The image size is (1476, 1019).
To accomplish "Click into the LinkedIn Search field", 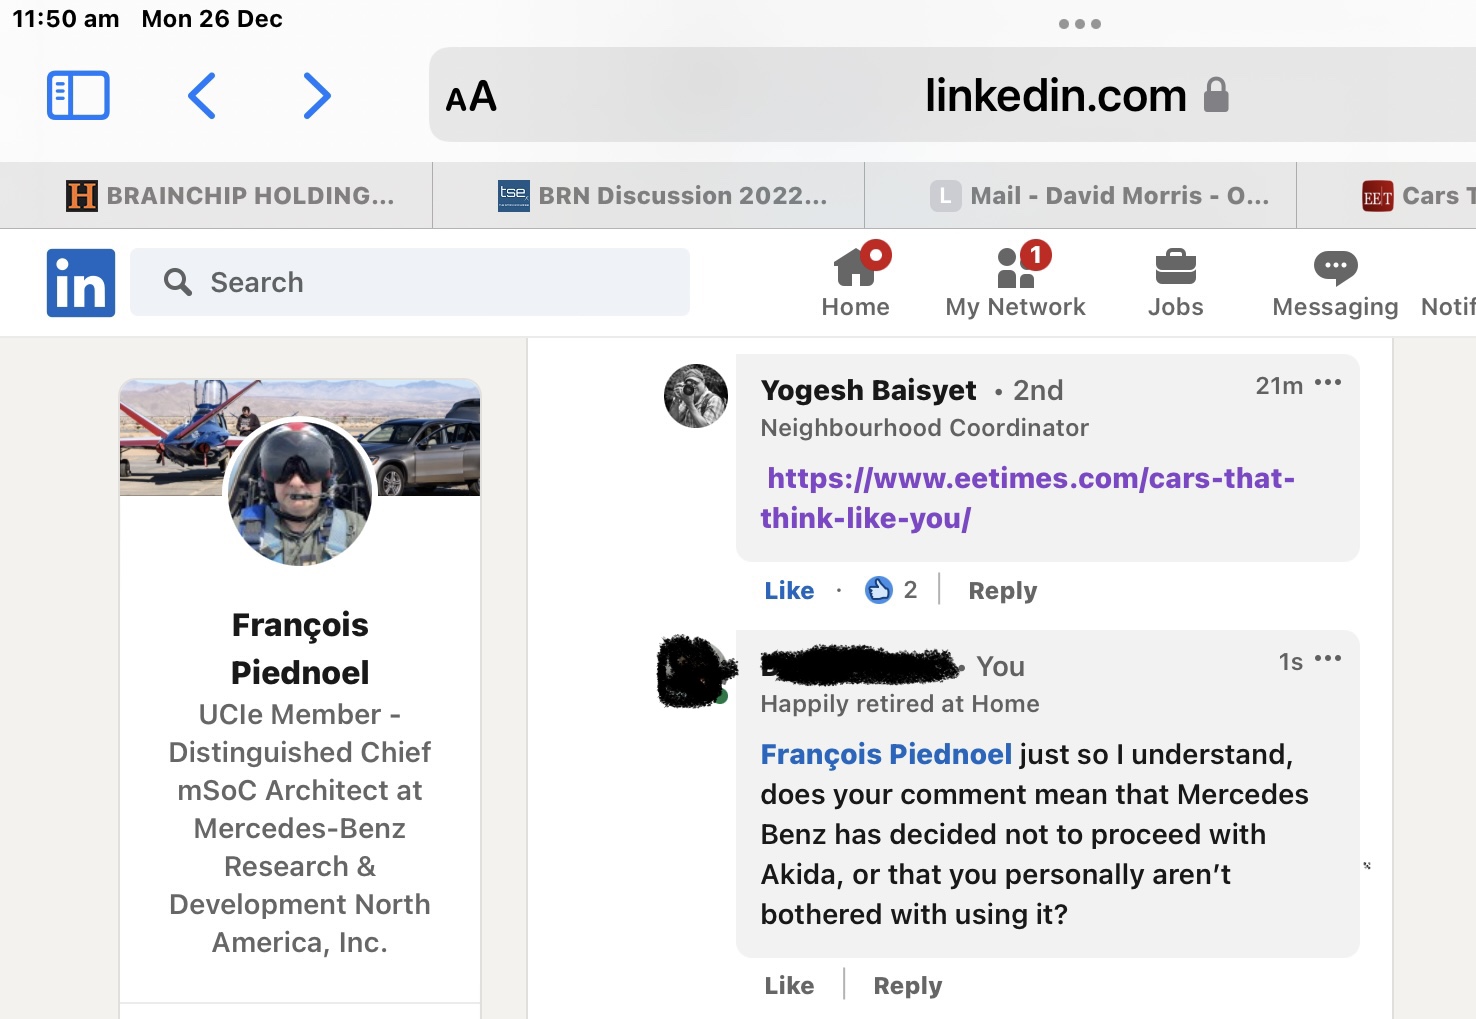I will (410, 283).
